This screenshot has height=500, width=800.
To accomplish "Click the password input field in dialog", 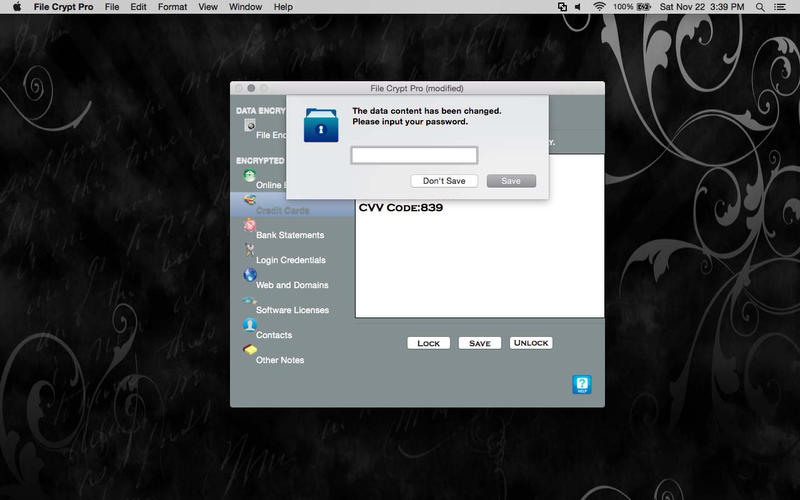I will pyautogui.click(x=414, y=155).
